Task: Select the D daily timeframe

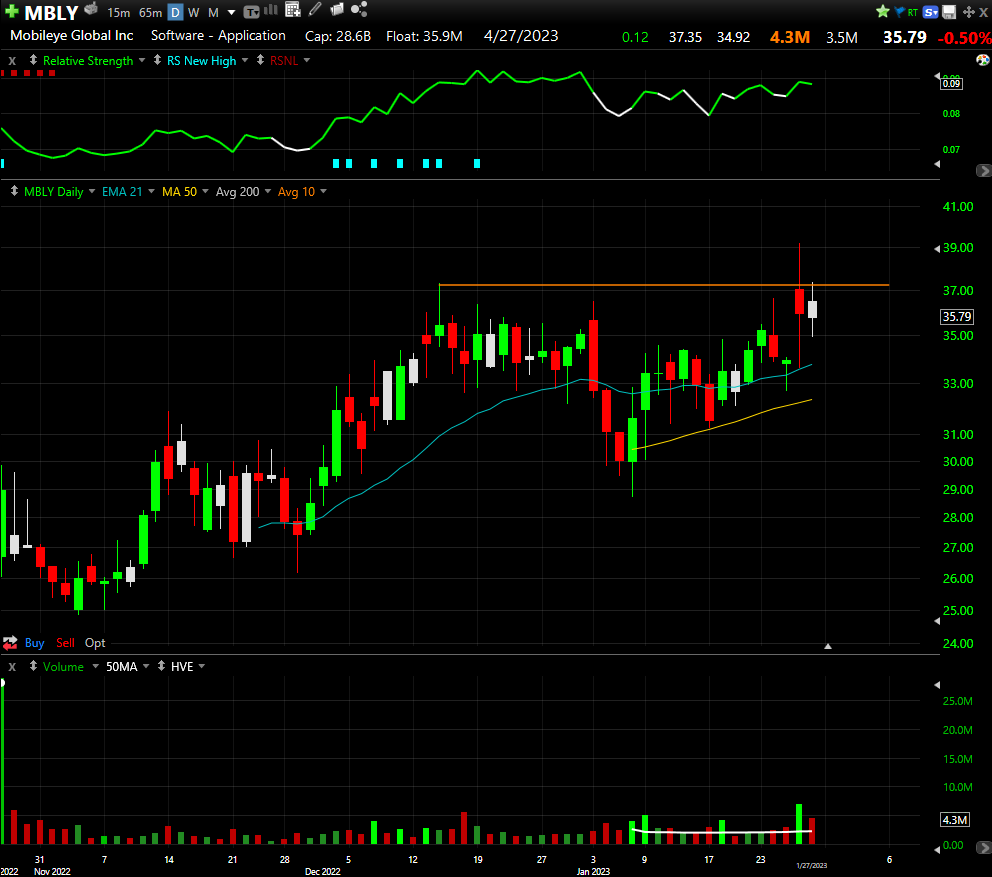Action: click(x=175, y=13)
